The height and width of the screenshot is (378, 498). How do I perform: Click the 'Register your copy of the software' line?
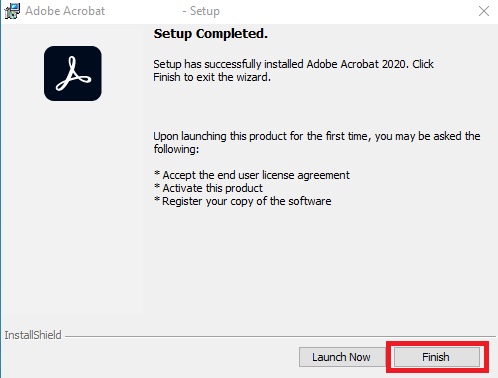tap(243, 201)
